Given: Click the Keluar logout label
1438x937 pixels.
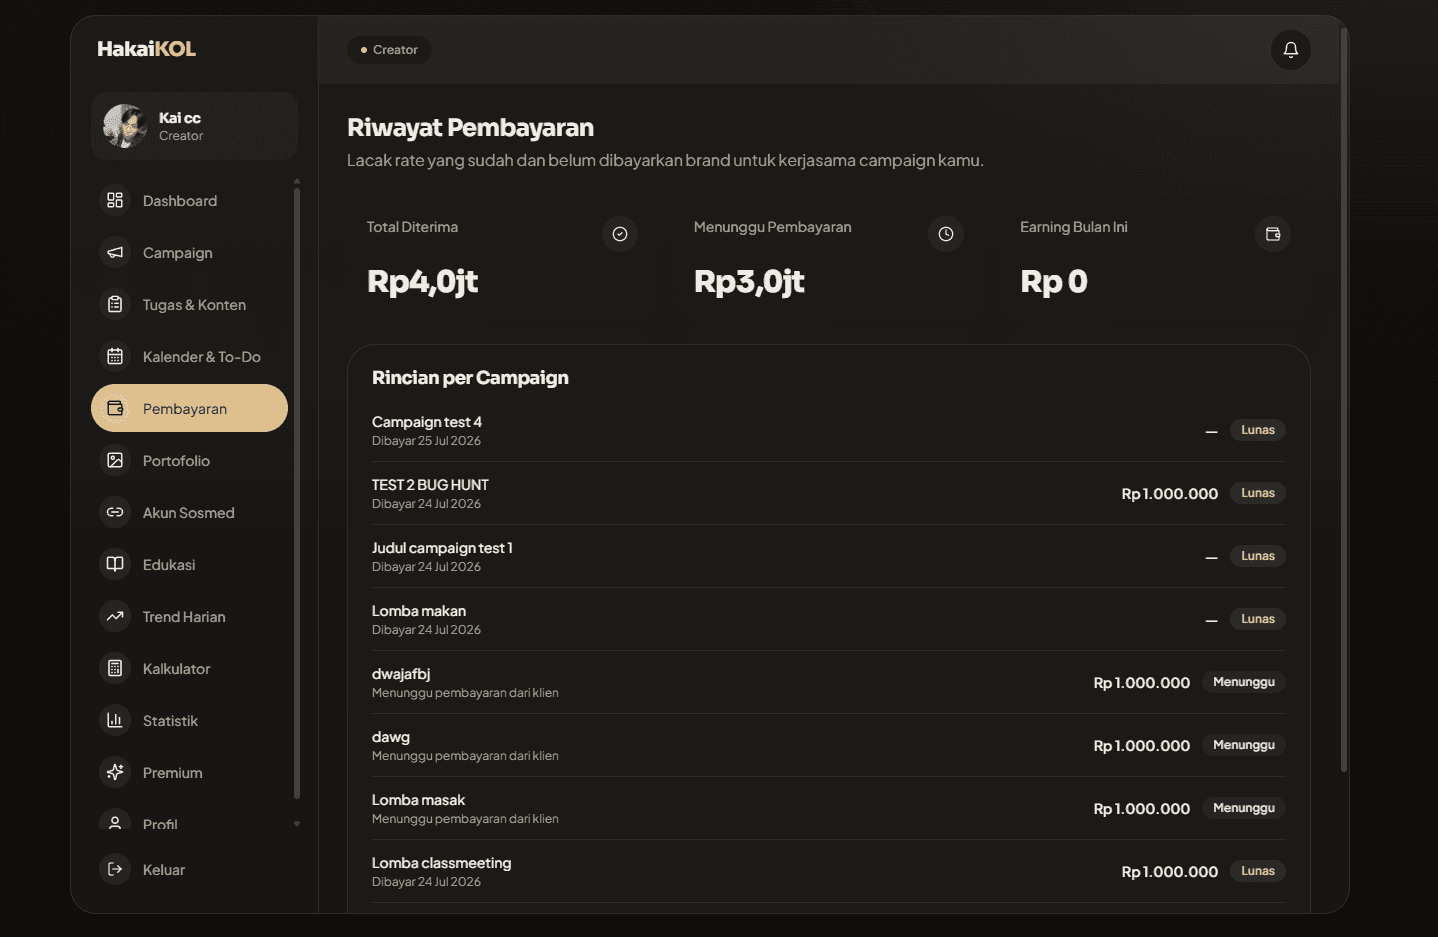Looking at the screenshot, I should (164, 870).
